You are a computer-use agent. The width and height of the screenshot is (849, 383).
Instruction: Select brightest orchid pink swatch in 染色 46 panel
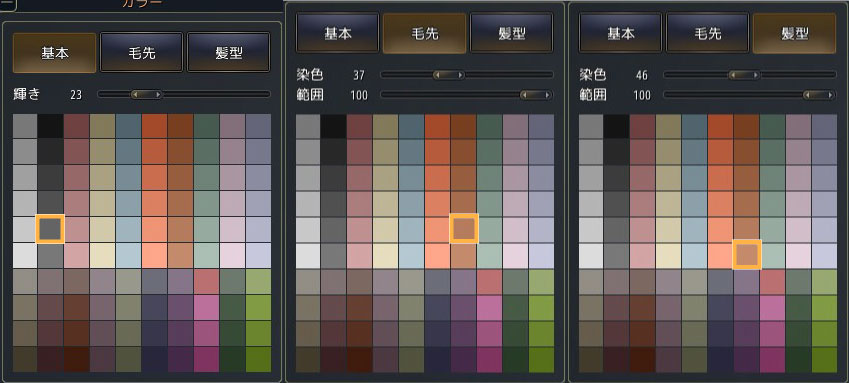click(x=773, y=307)
